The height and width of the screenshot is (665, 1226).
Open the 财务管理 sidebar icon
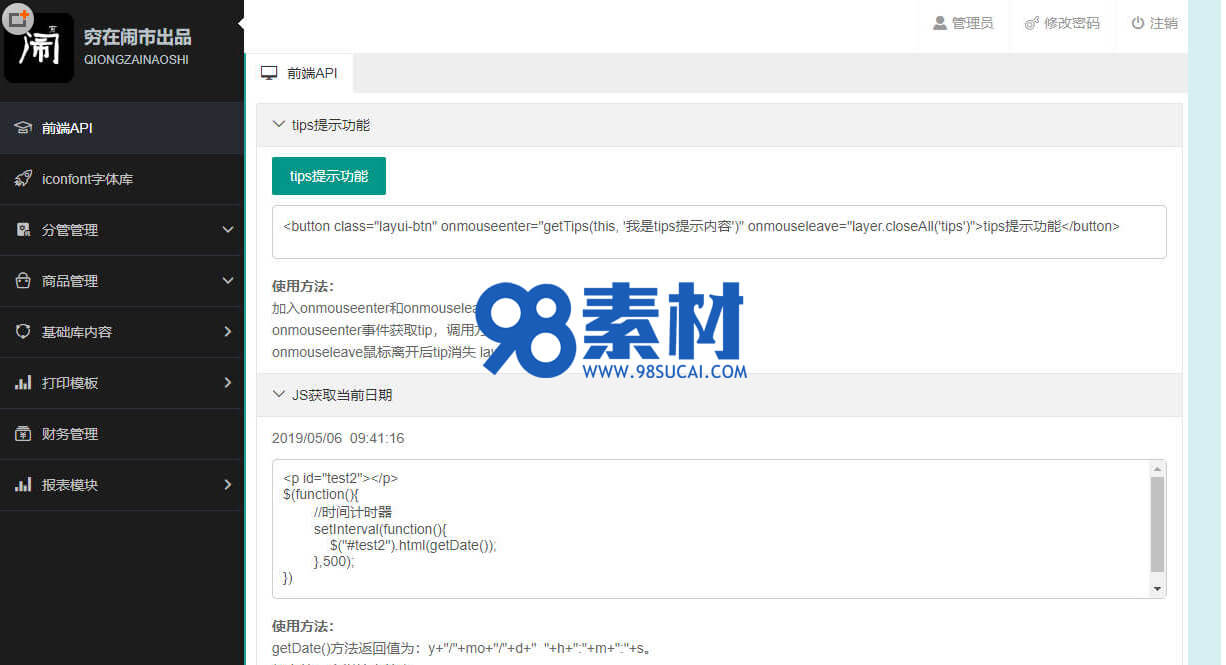coord(25,433)
